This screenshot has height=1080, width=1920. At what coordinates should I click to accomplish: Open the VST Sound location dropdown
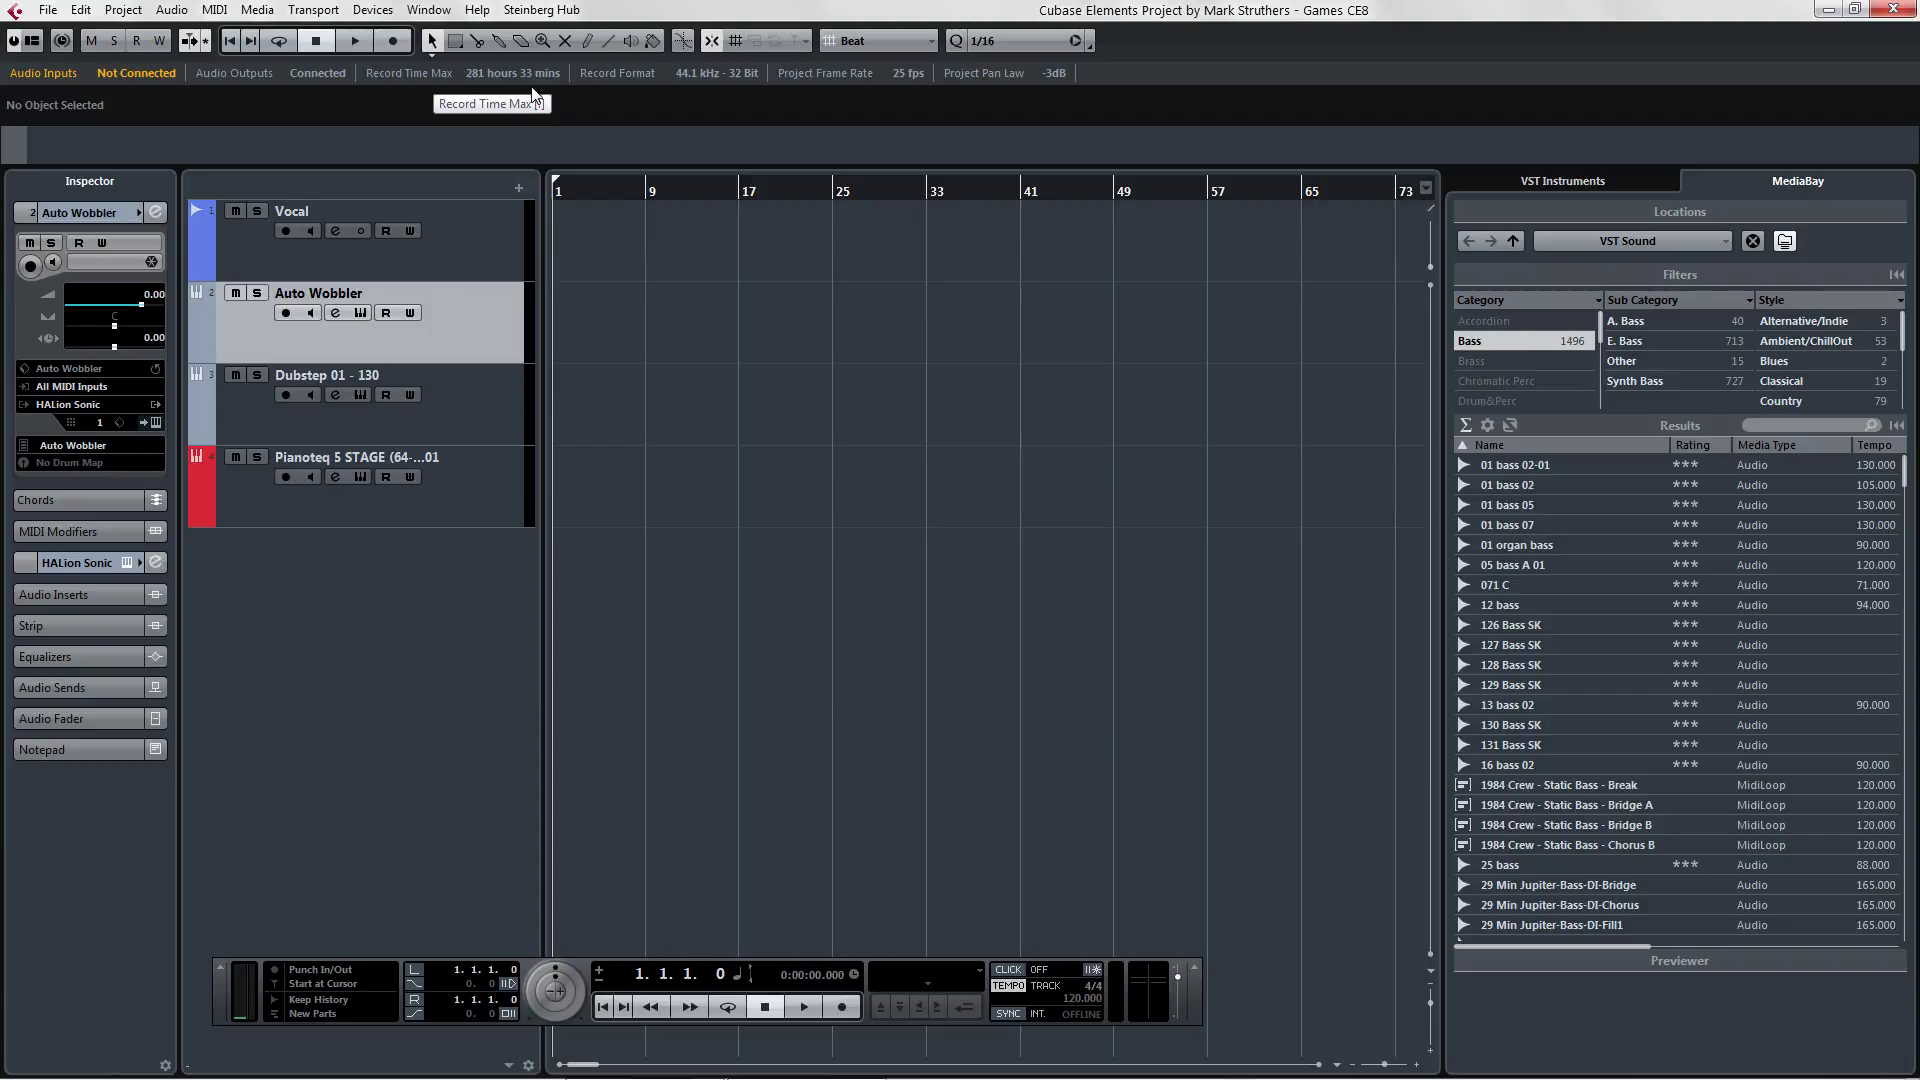[x=1630, y=240]
